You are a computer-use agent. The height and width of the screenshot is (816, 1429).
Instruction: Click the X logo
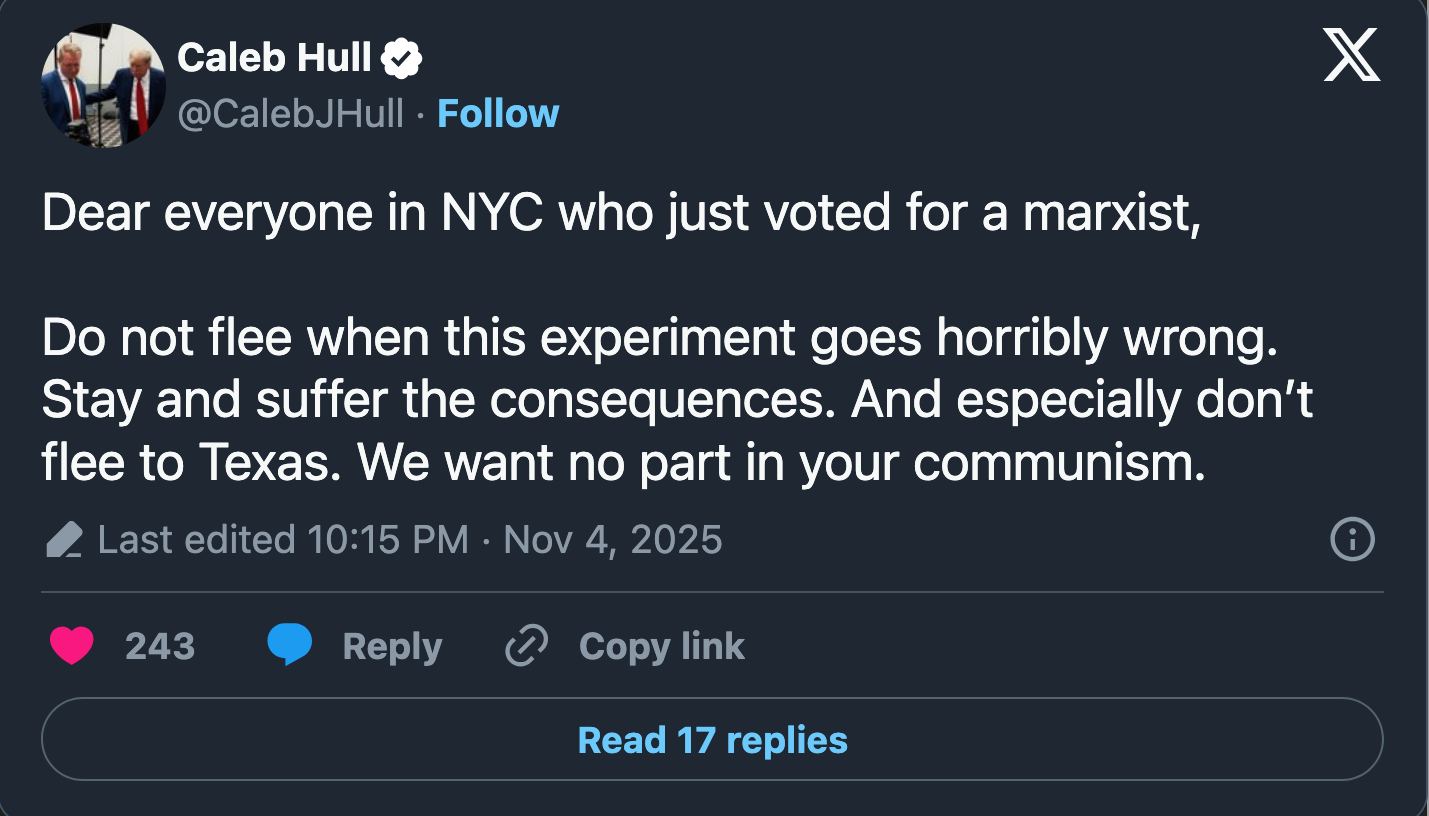[1351, 56]
